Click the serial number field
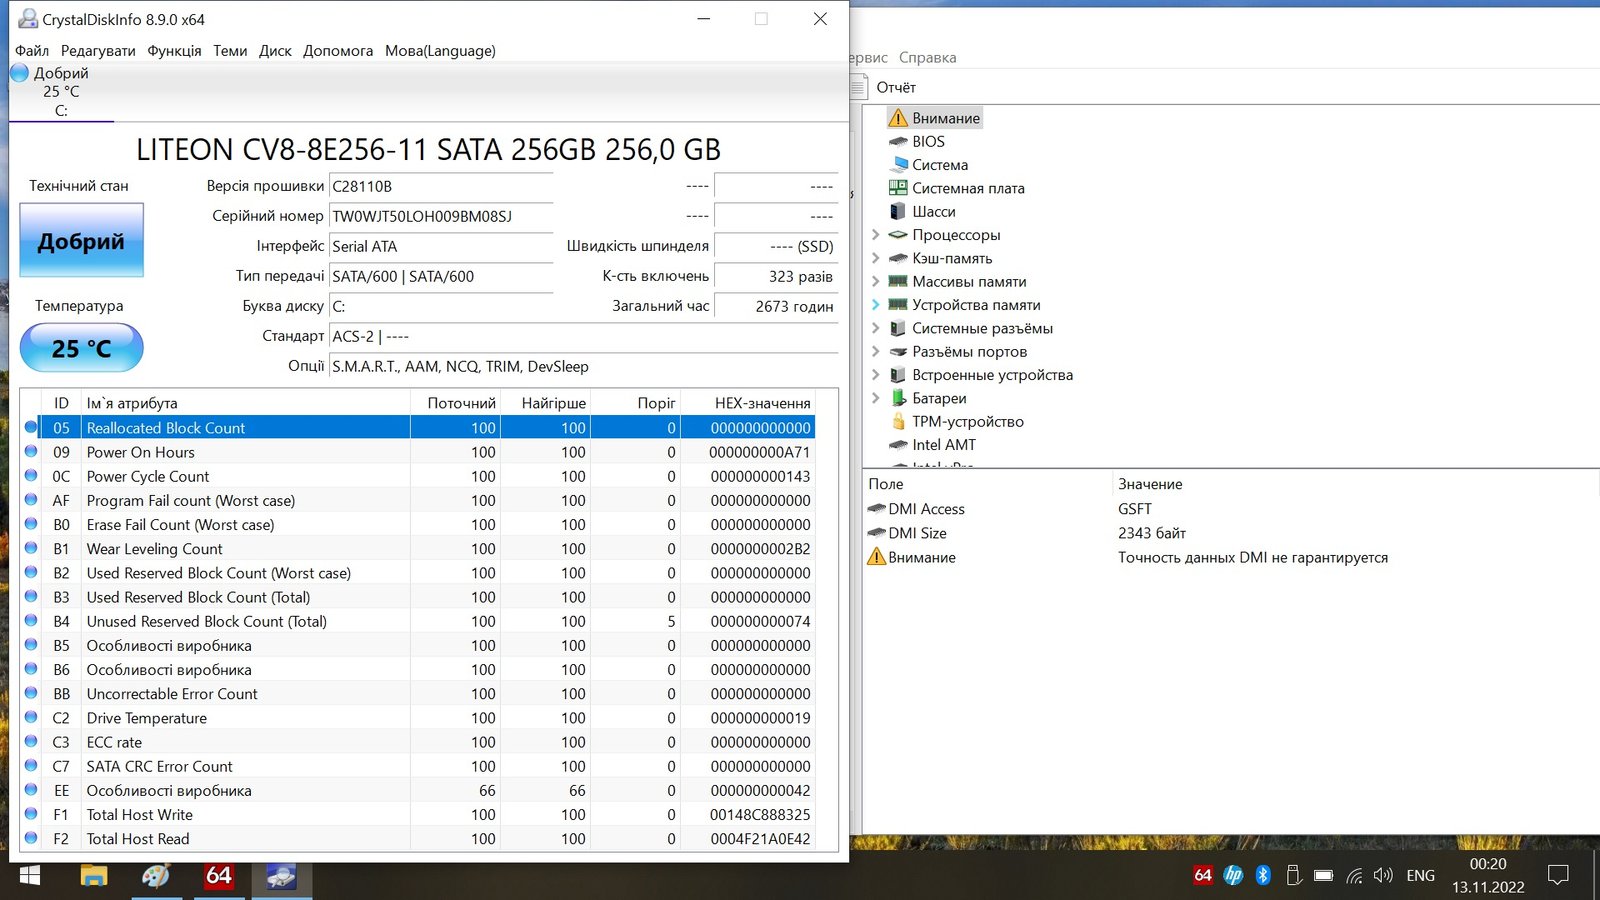 click(440, 216)
